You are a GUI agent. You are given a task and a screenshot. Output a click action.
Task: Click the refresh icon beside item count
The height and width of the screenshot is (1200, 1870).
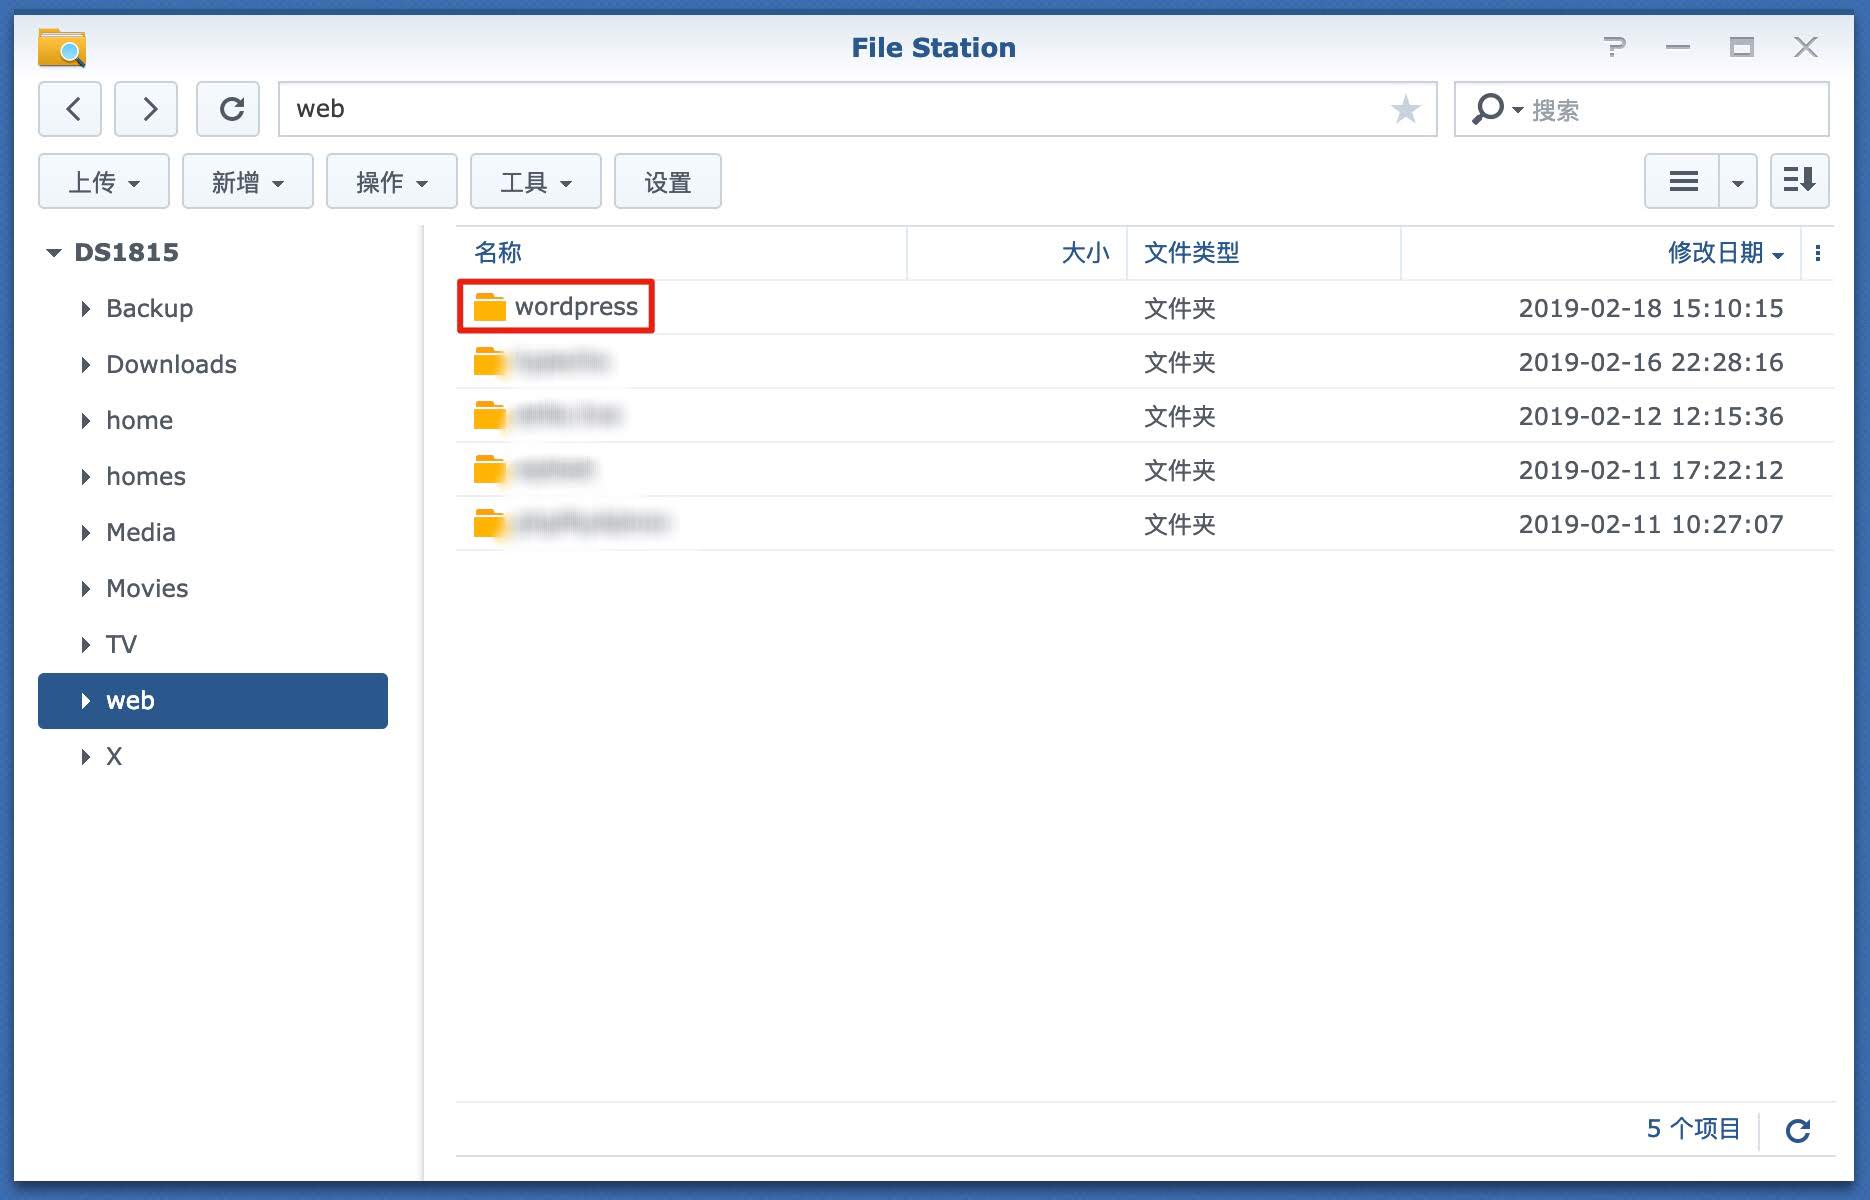(x=1798, y=1130)
